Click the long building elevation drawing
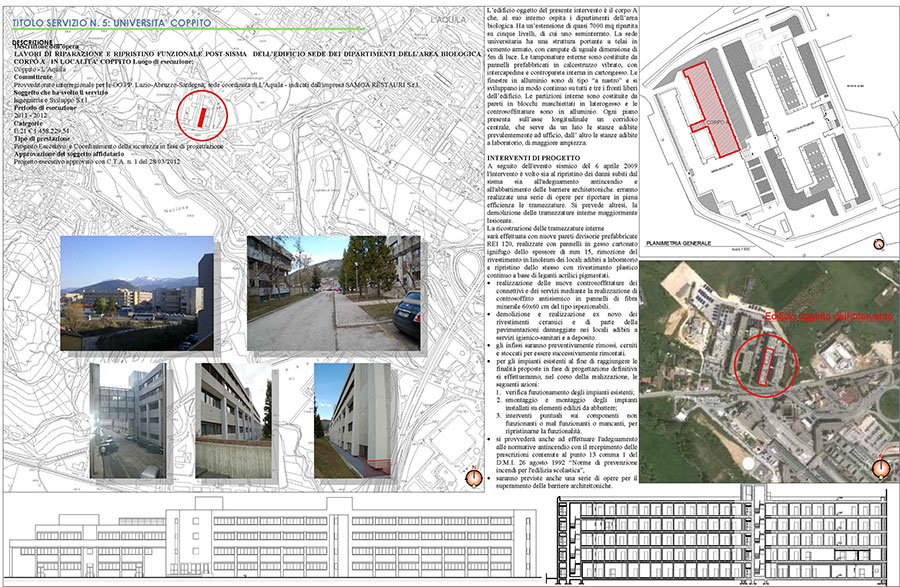The image size is (900, 587). tap(273, 537)
